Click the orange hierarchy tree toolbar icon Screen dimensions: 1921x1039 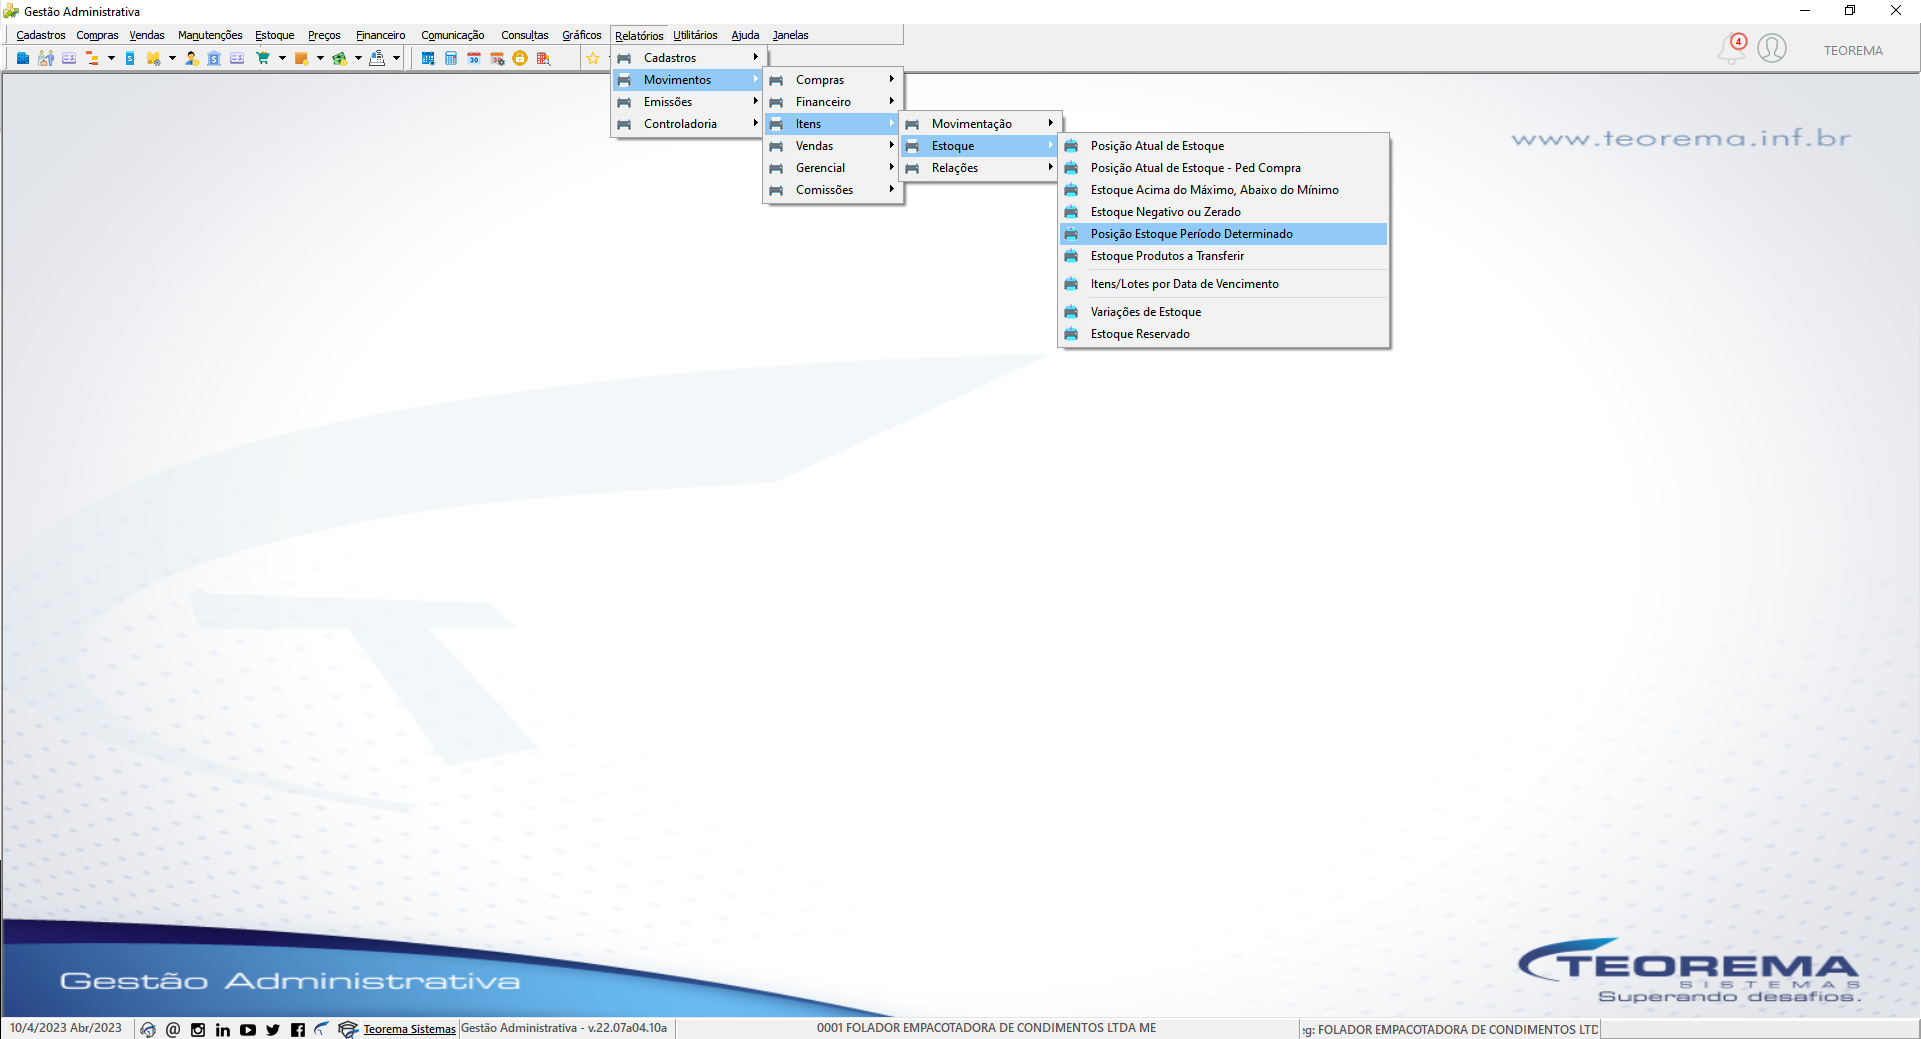tap(92, 58)
